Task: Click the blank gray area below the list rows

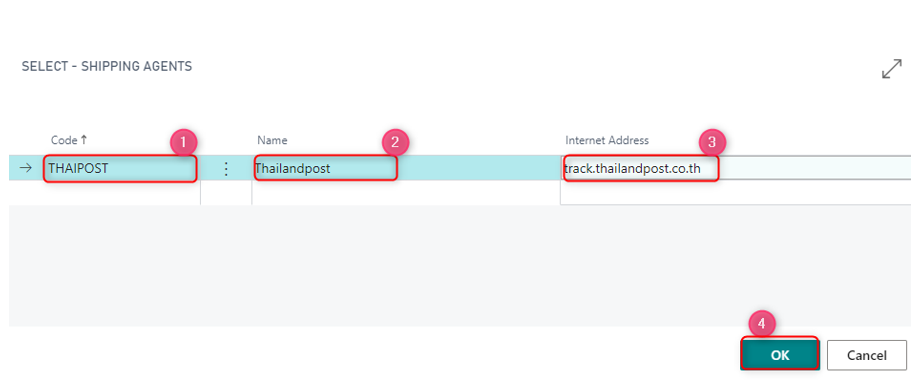Action: 461,265
